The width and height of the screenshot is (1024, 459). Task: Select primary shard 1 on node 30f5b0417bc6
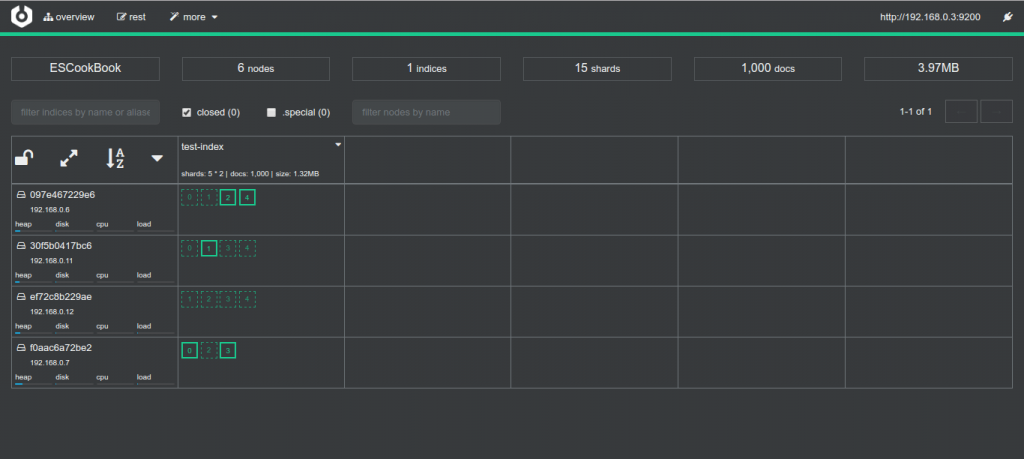(209, 248)
